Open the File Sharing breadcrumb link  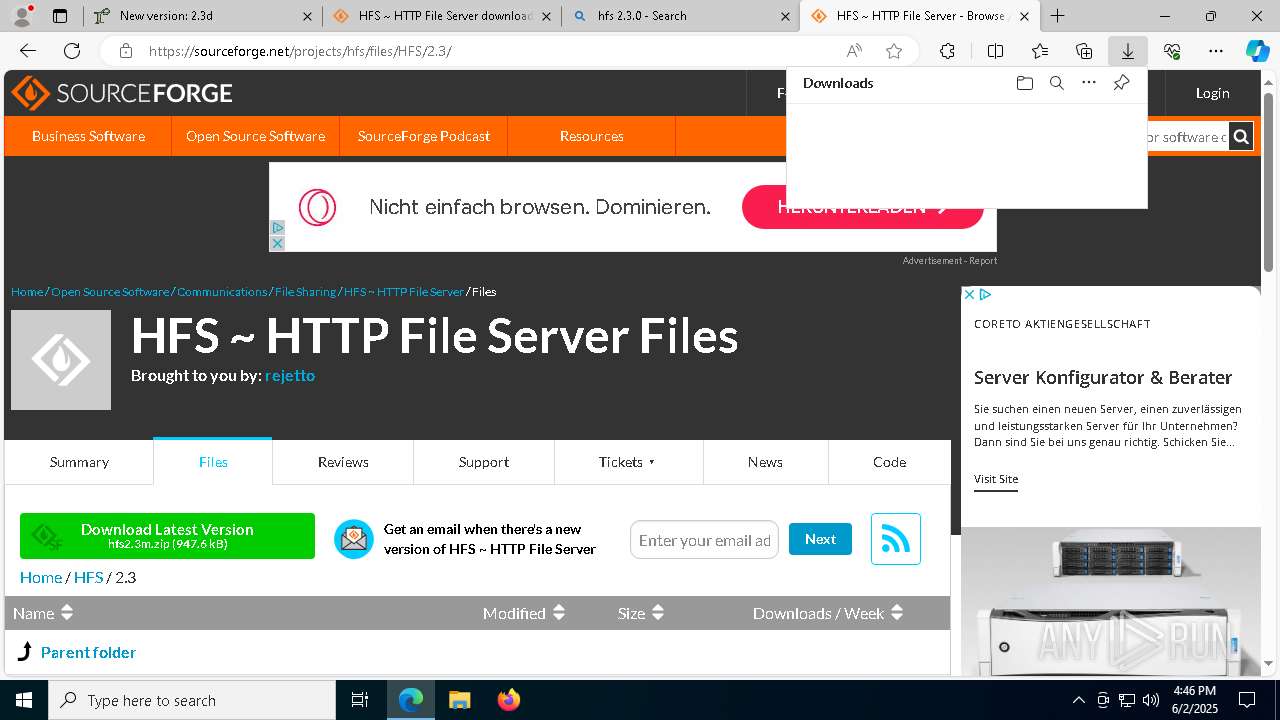[x=305, y=292]
